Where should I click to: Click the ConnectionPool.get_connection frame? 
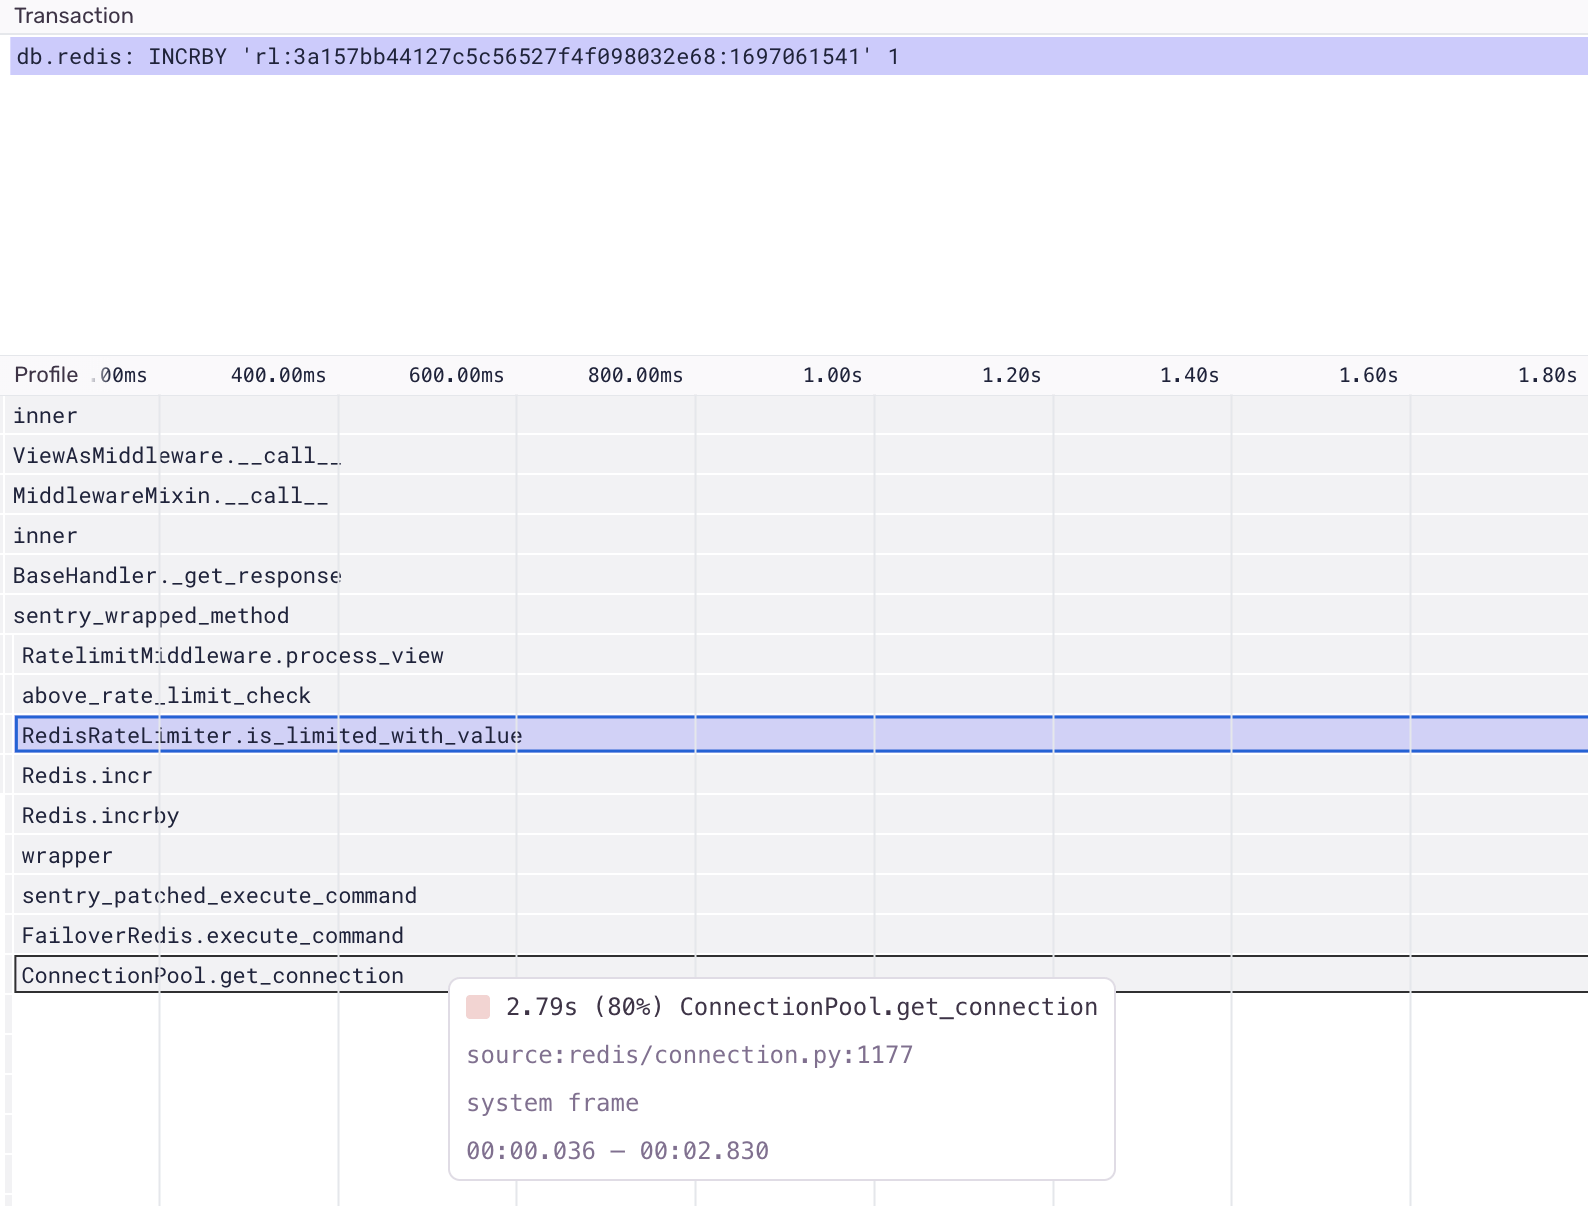coord(212,975)
